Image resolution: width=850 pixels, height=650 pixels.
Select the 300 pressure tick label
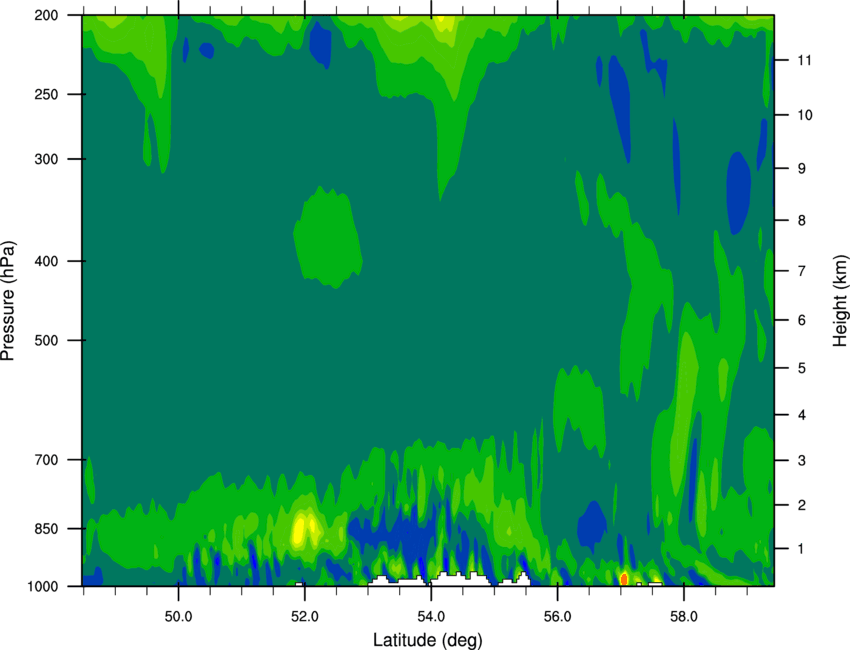pyautogui.click(x=47, y=159)
